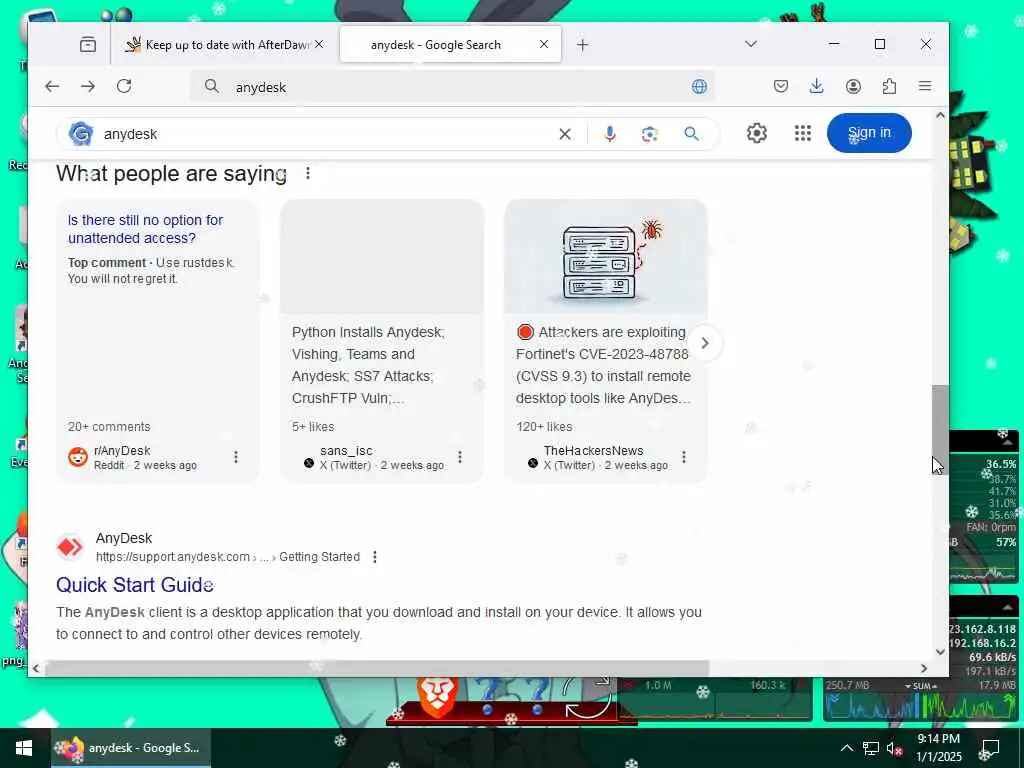This screenshot has height=768, width=1024.
Task: Close the AfterDawn tab
Action: tap(319, 44)
